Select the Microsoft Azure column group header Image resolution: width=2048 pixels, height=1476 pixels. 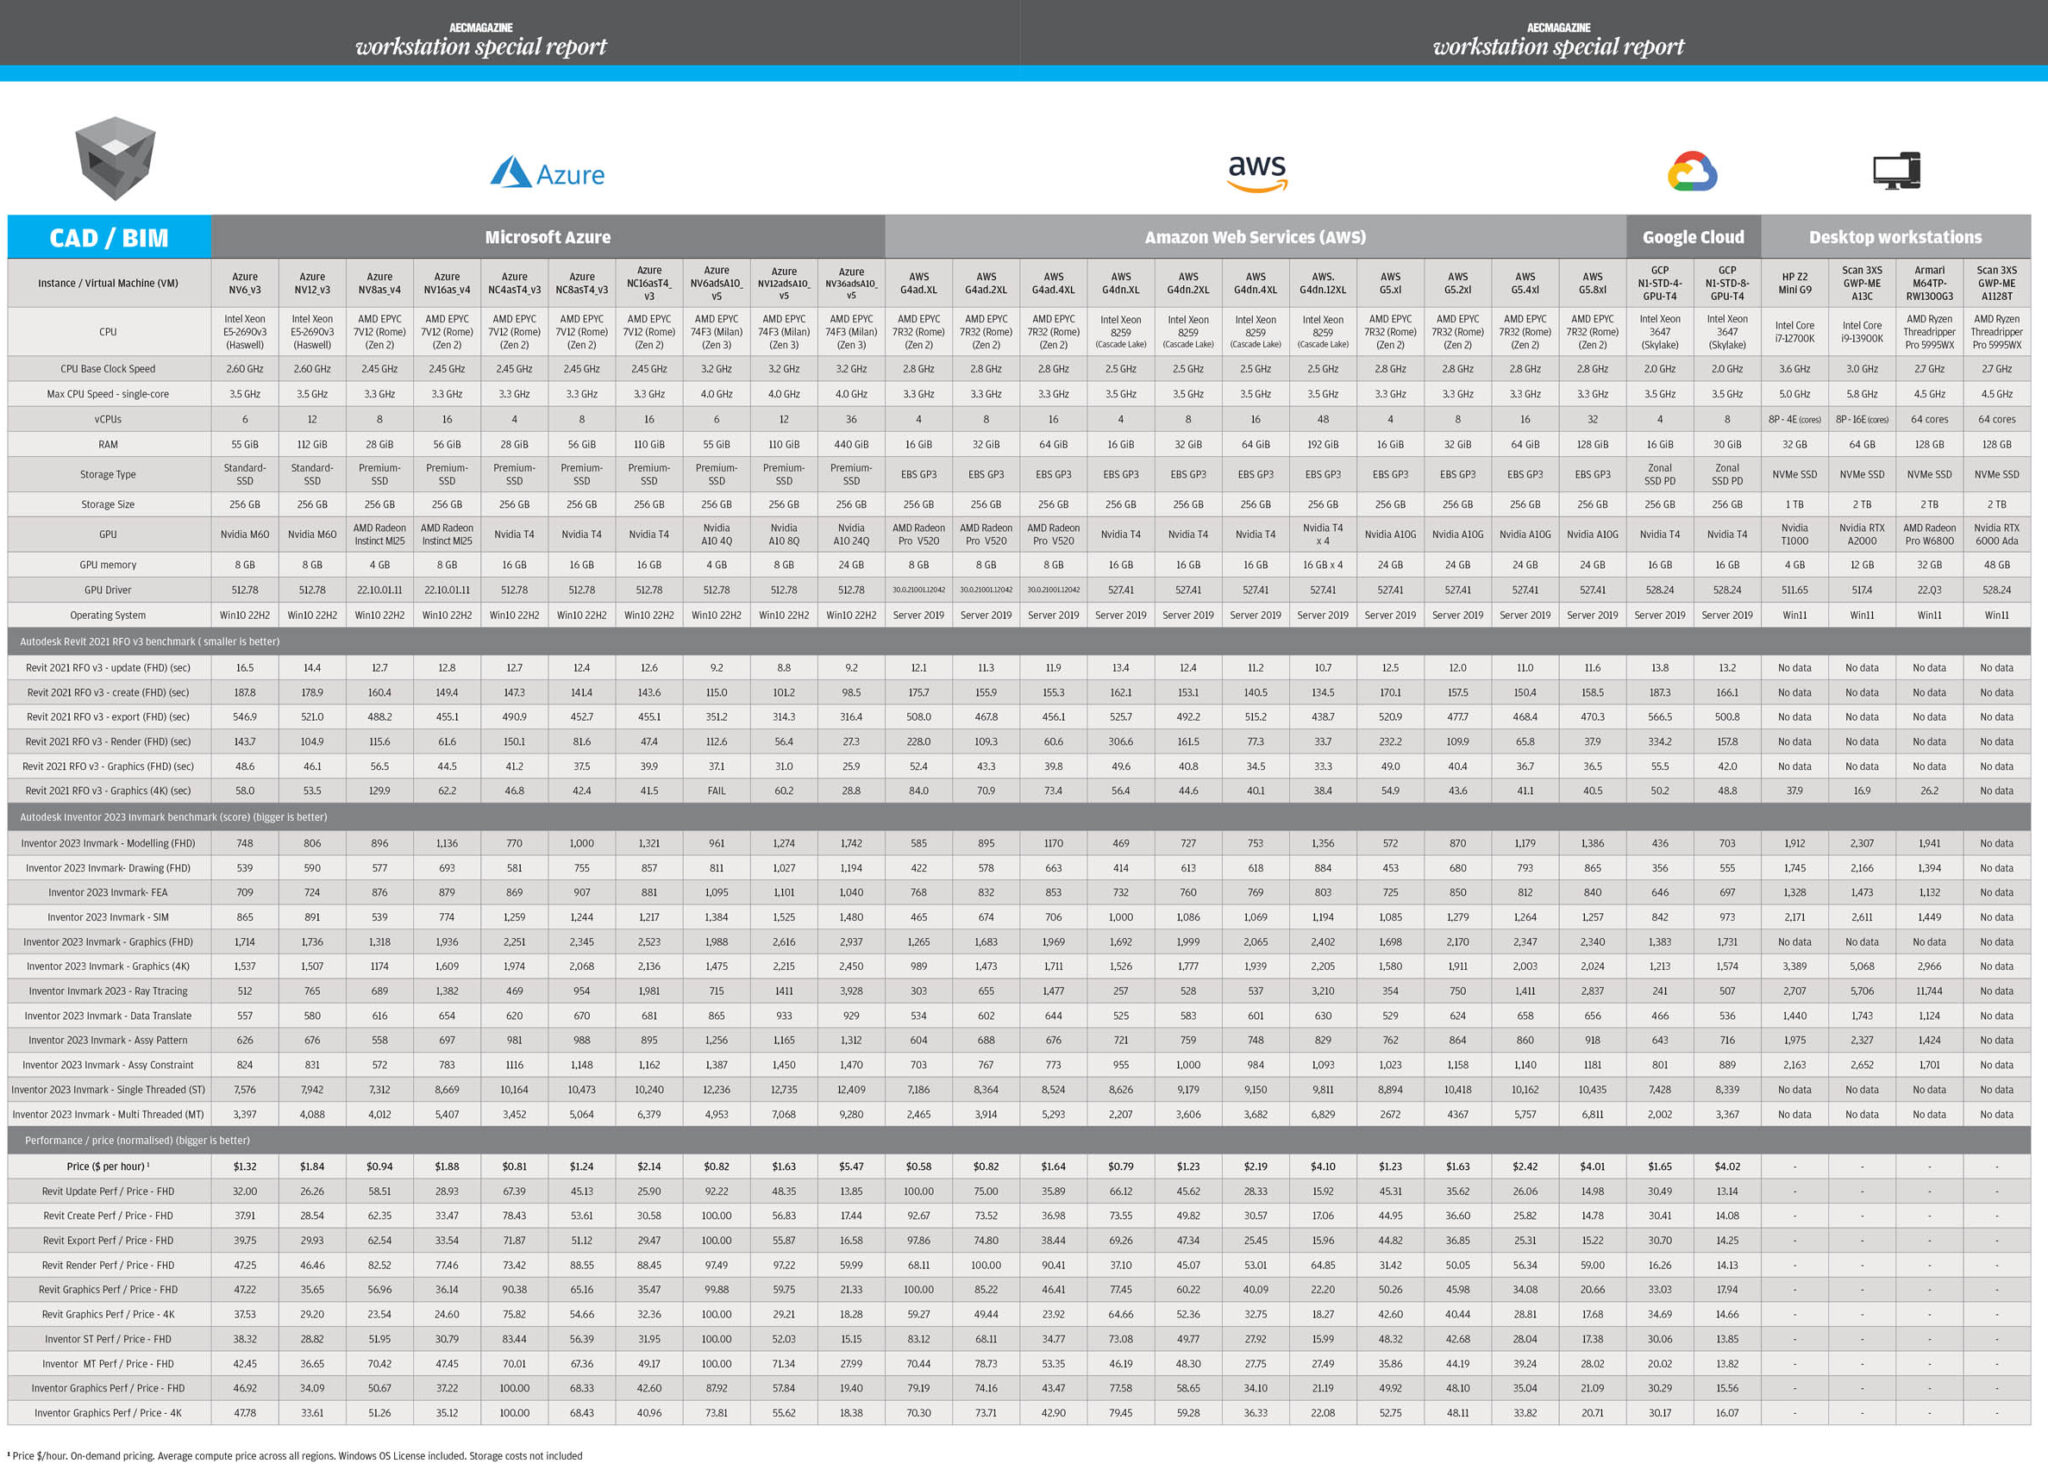coord(548,237)
